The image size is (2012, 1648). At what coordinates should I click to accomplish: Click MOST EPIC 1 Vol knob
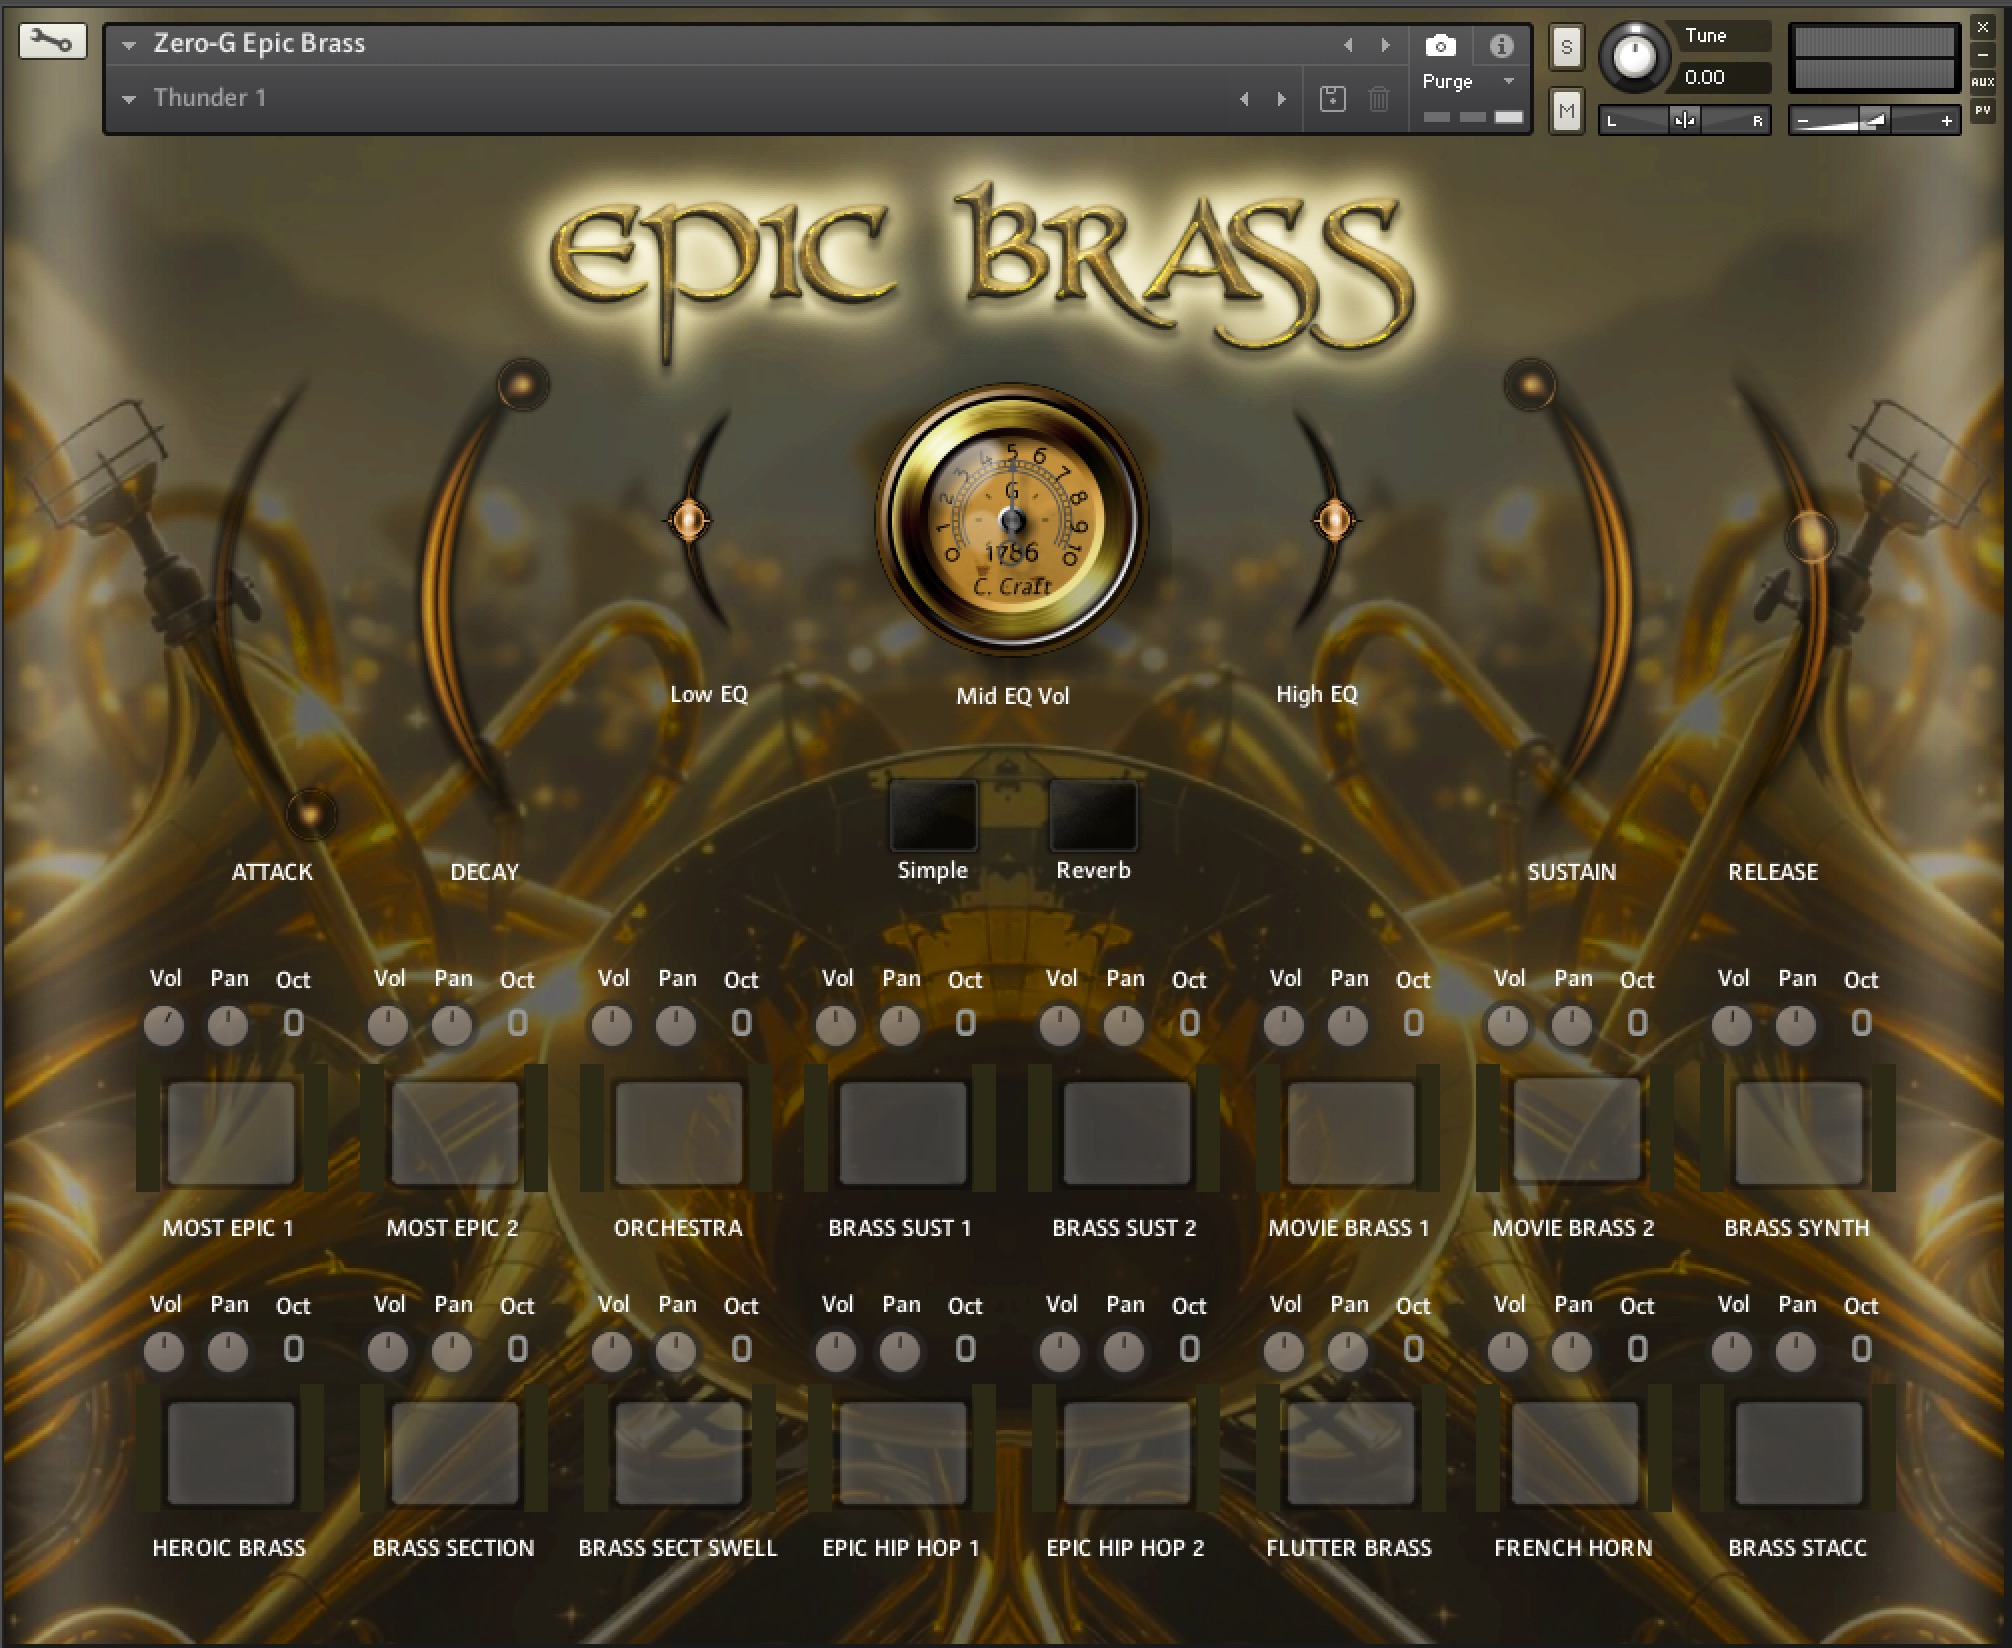[164, 1026]
